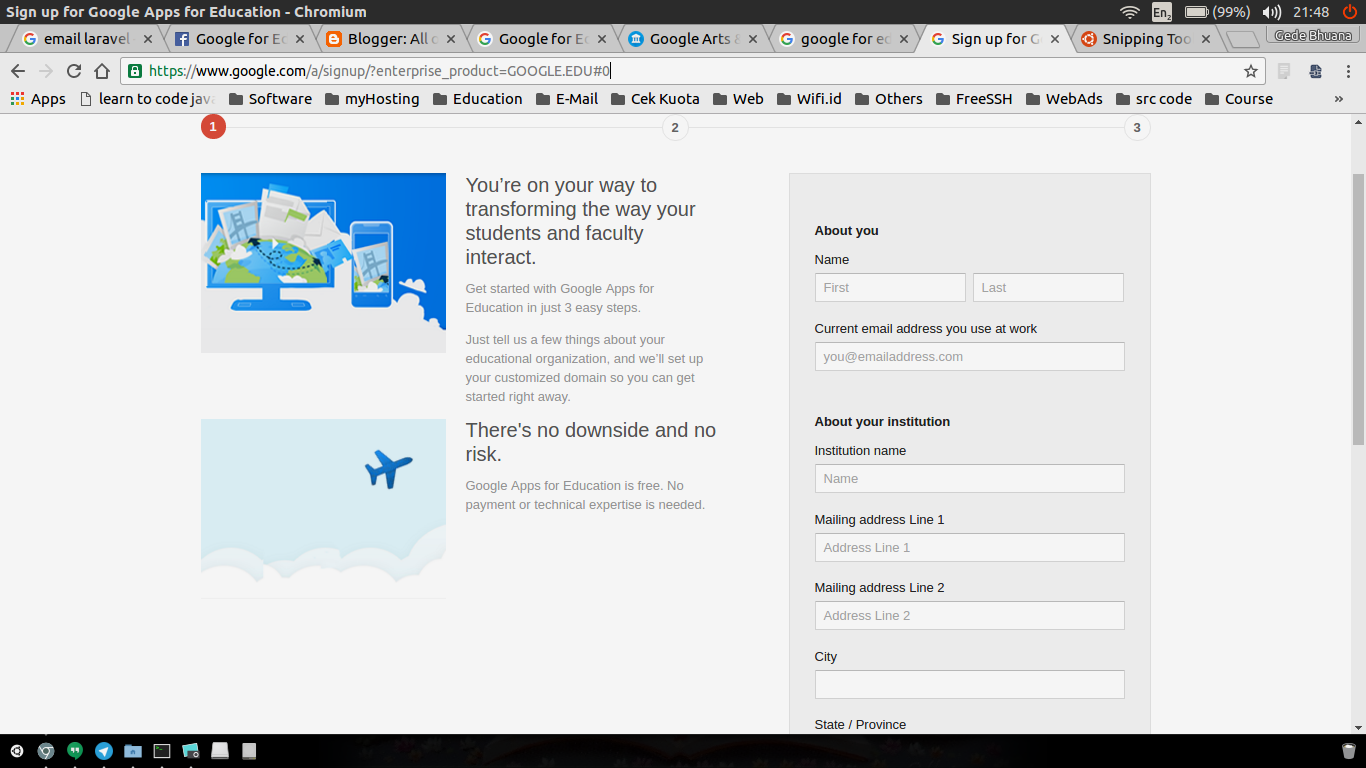Viewport: 1366px width, 768px height.
Task: Open the sound volume indicator
Action: point(1272,12)
